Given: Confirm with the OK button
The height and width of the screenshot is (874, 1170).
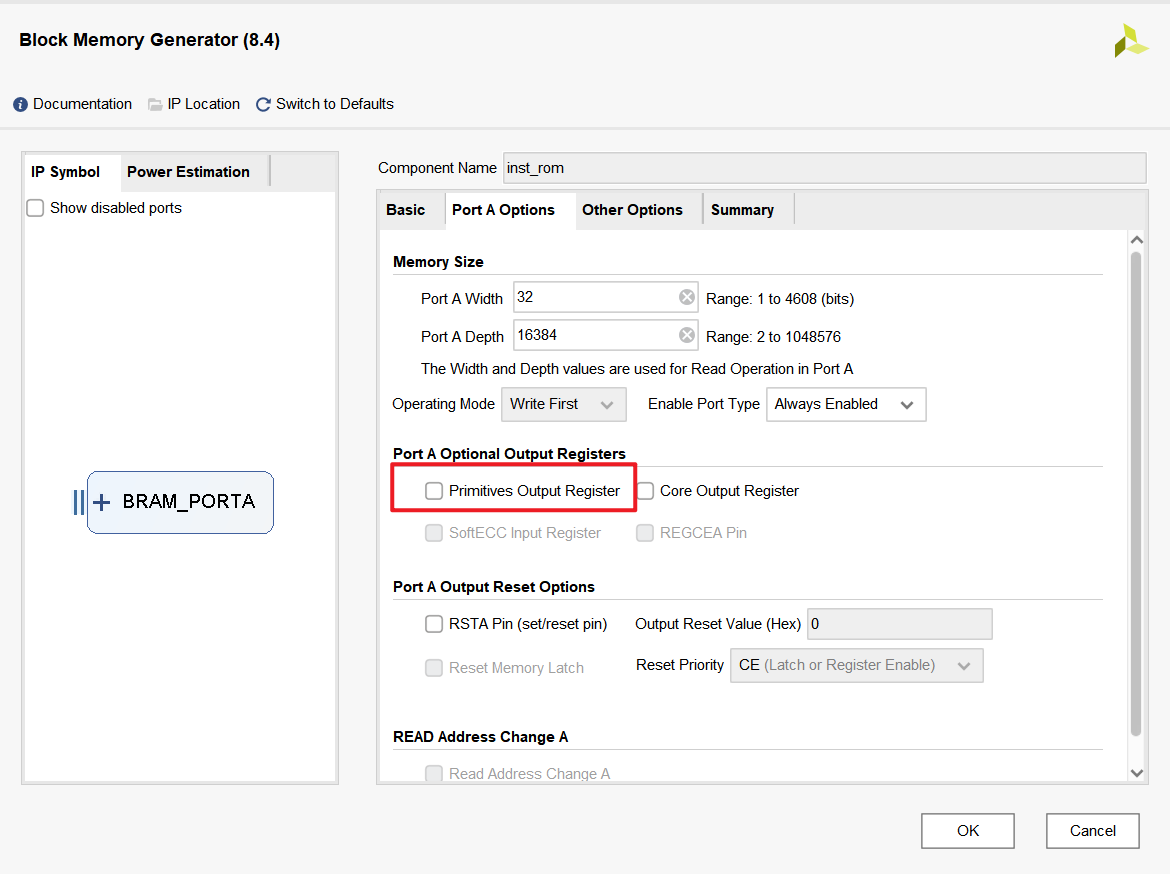Looking at the screenshot, I should click(x=968, y=831).
